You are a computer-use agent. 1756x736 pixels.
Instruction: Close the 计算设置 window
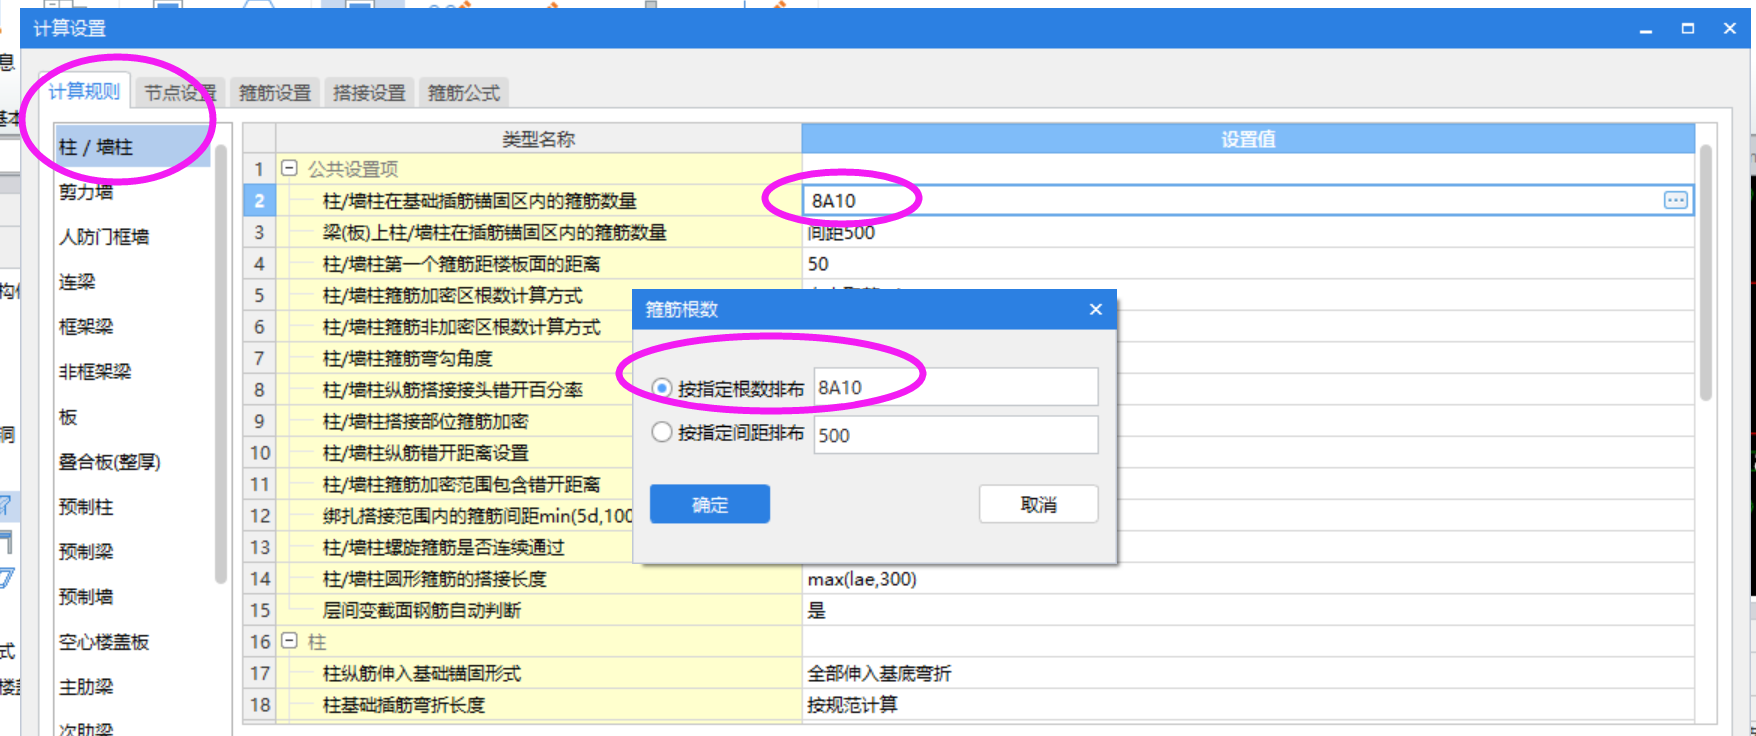(1730, 29)
